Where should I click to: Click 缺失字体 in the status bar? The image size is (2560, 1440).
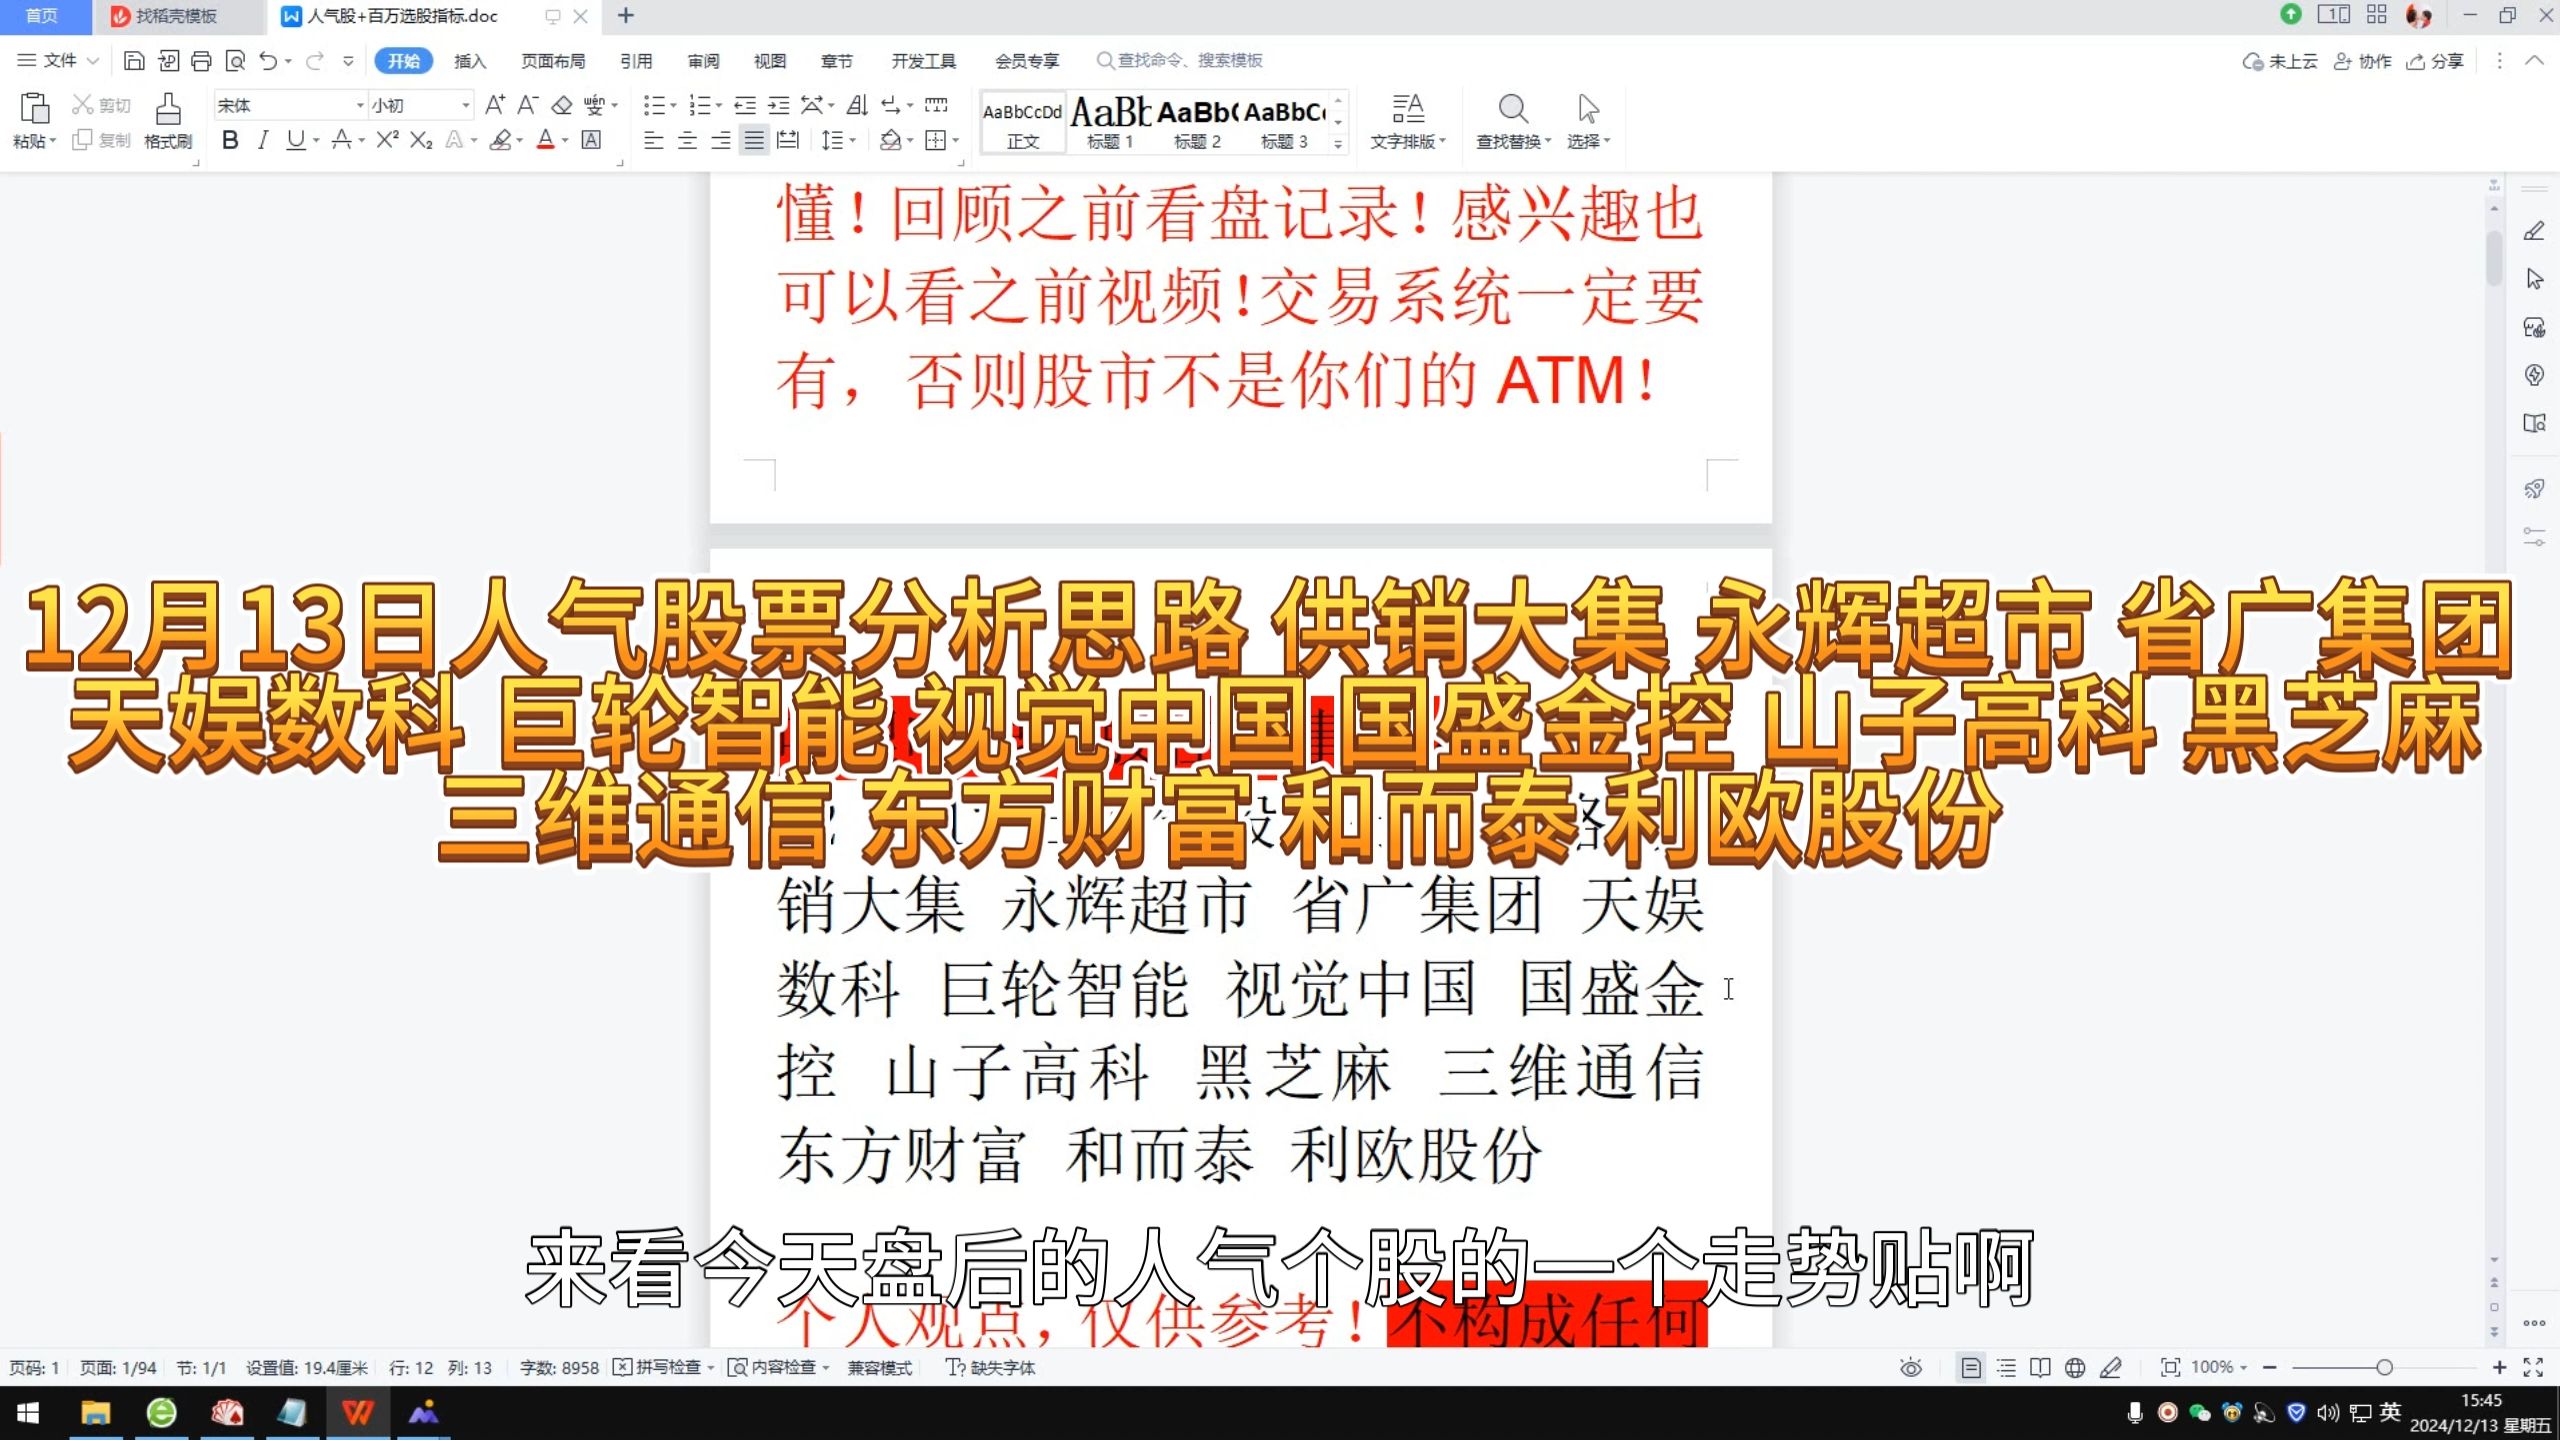click(x=991, y=1368)
